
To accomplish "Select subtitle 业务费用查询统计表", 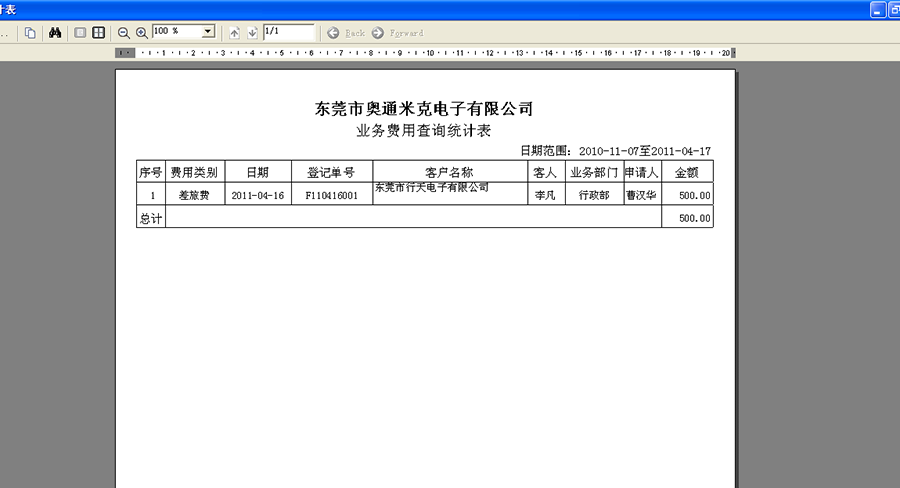I will pos(424,131).
